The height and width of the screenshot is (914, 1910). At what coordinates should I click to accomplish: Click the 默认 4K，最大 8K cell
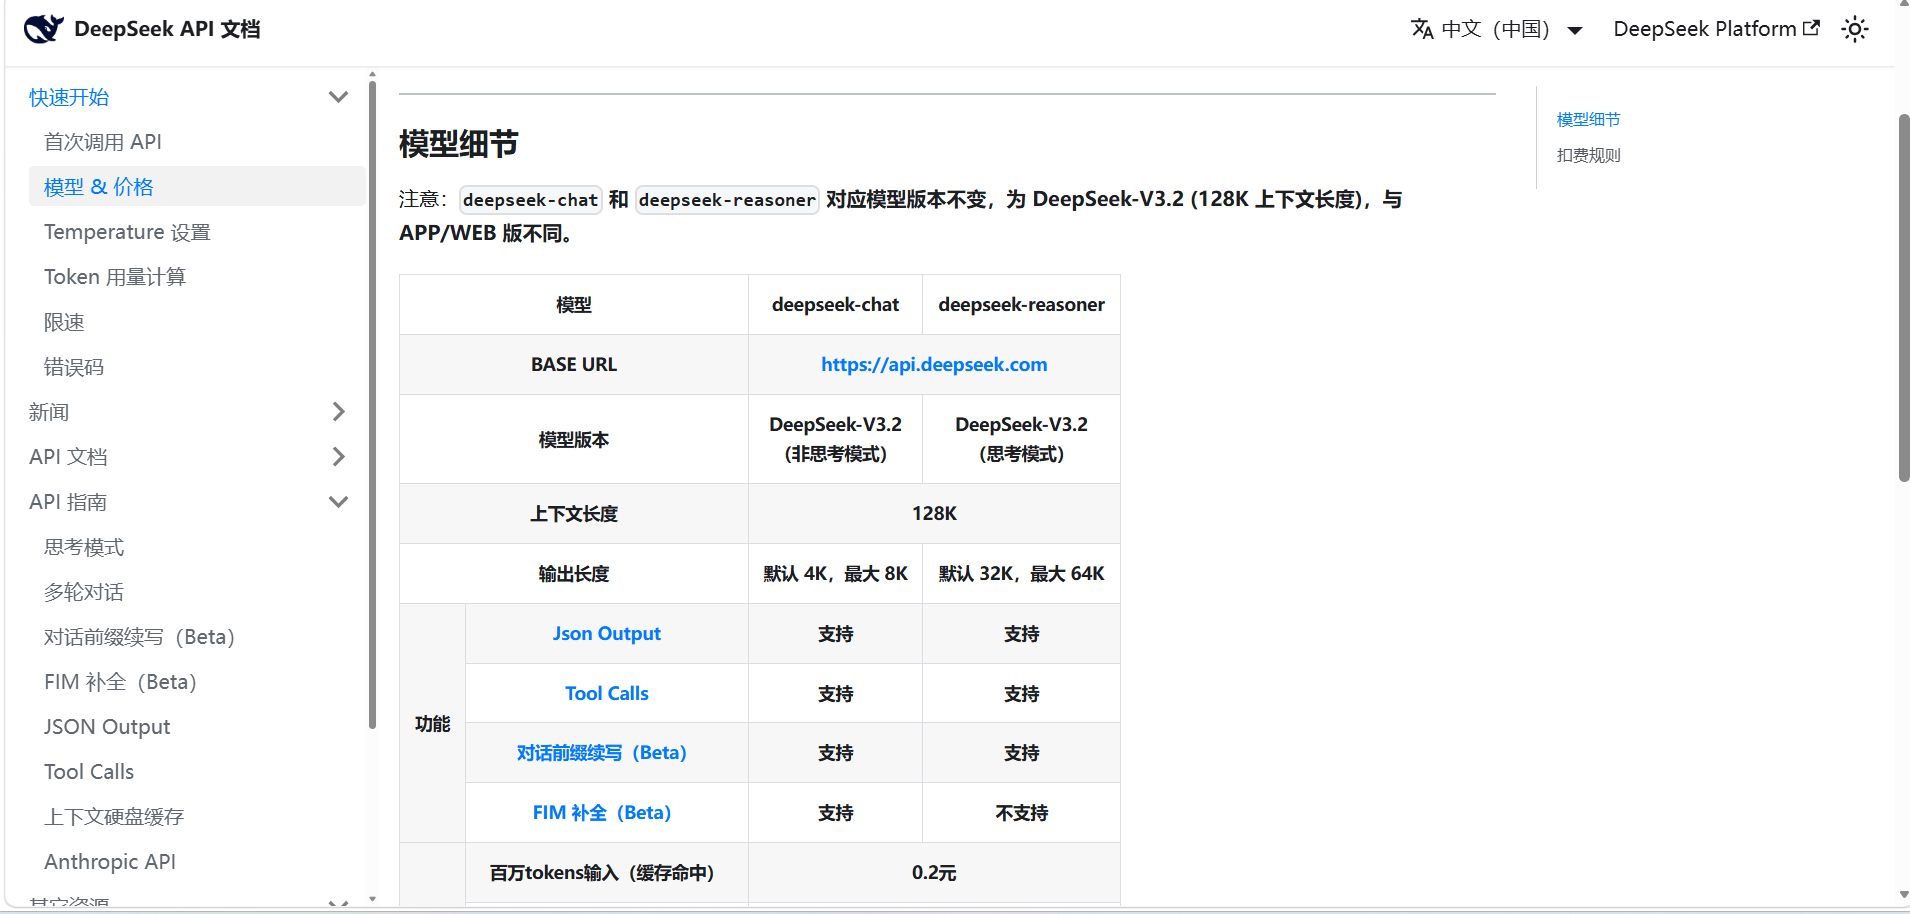click(x=835, y=574)
